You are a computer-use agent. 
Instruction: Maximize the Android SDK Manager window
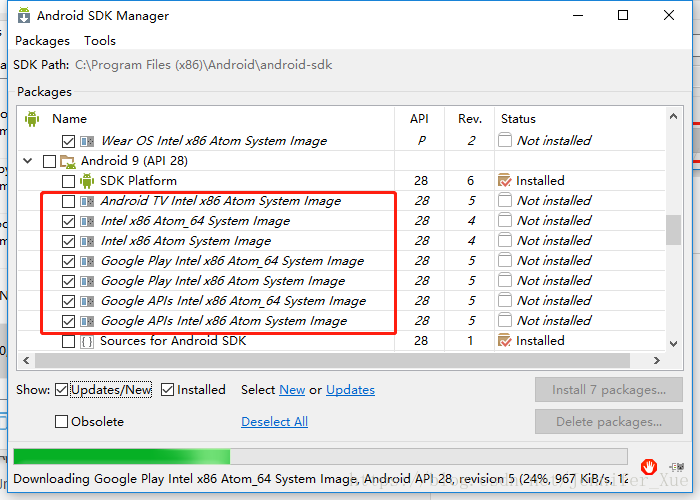(623, 15)
